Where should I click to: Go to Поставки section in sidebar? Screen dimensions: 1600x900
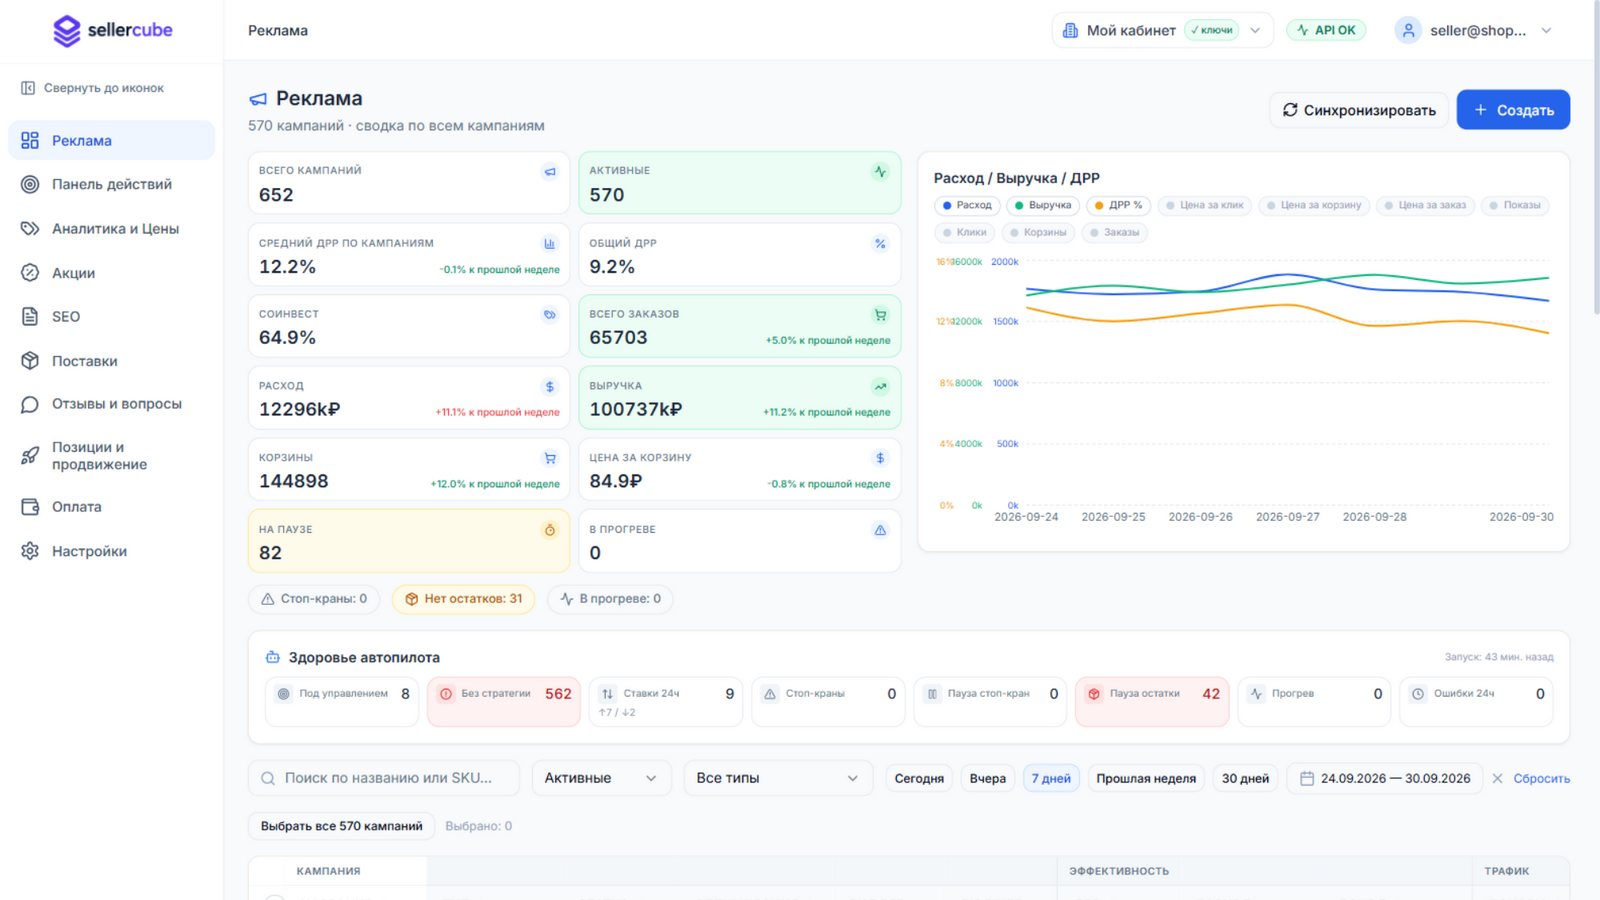(111, 361)
